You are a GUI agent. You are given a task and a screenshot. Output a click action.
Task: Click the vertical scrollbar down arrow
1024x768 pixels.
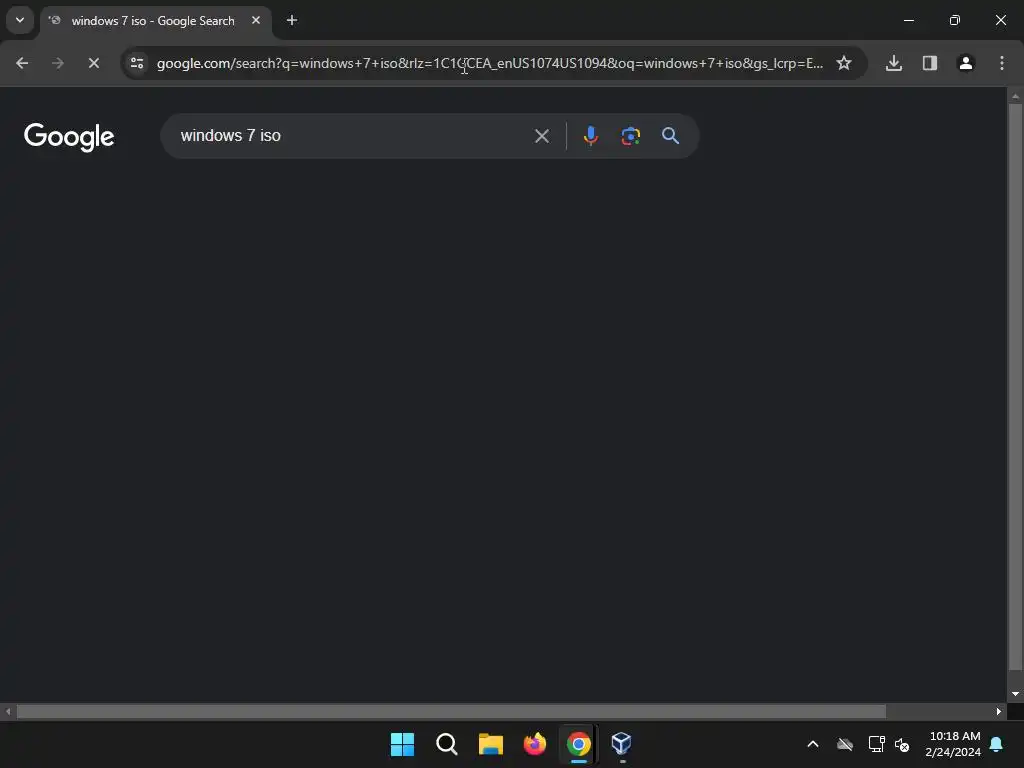(1015, 694)
